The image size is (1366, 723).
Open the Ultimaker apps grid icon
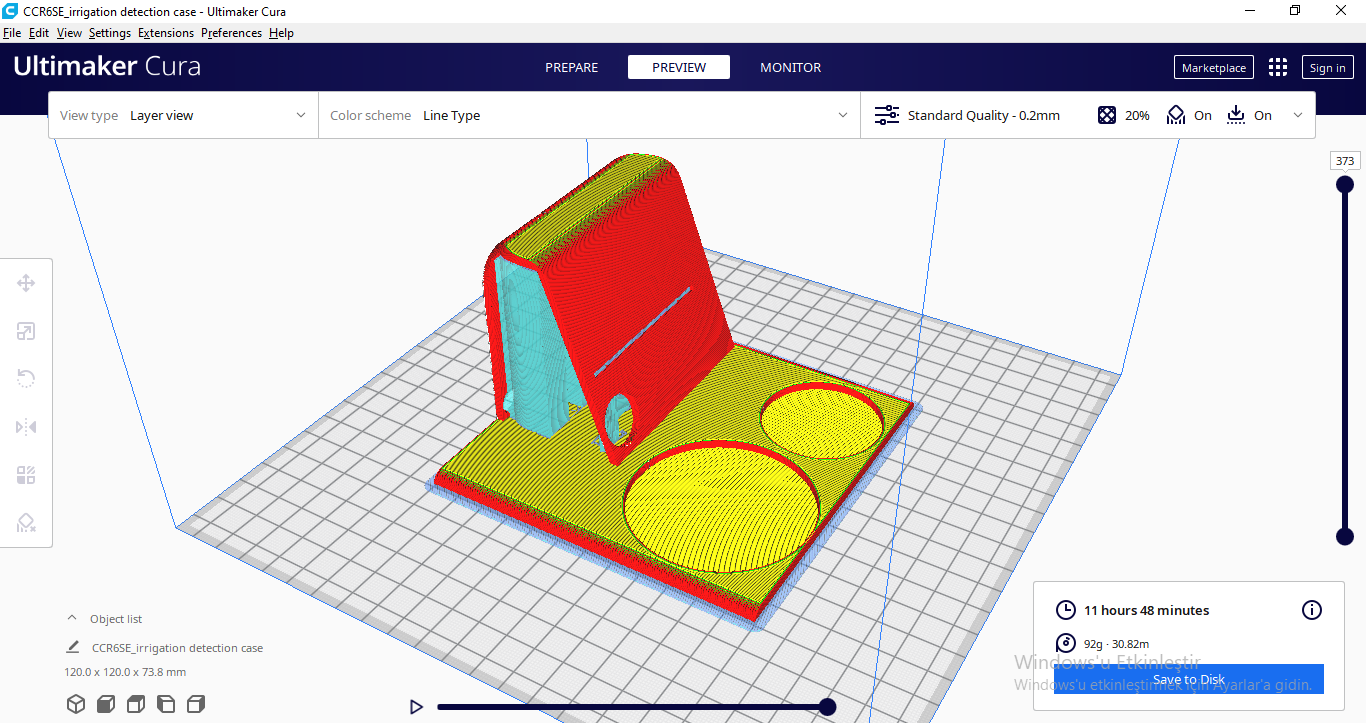(1277, 67)
